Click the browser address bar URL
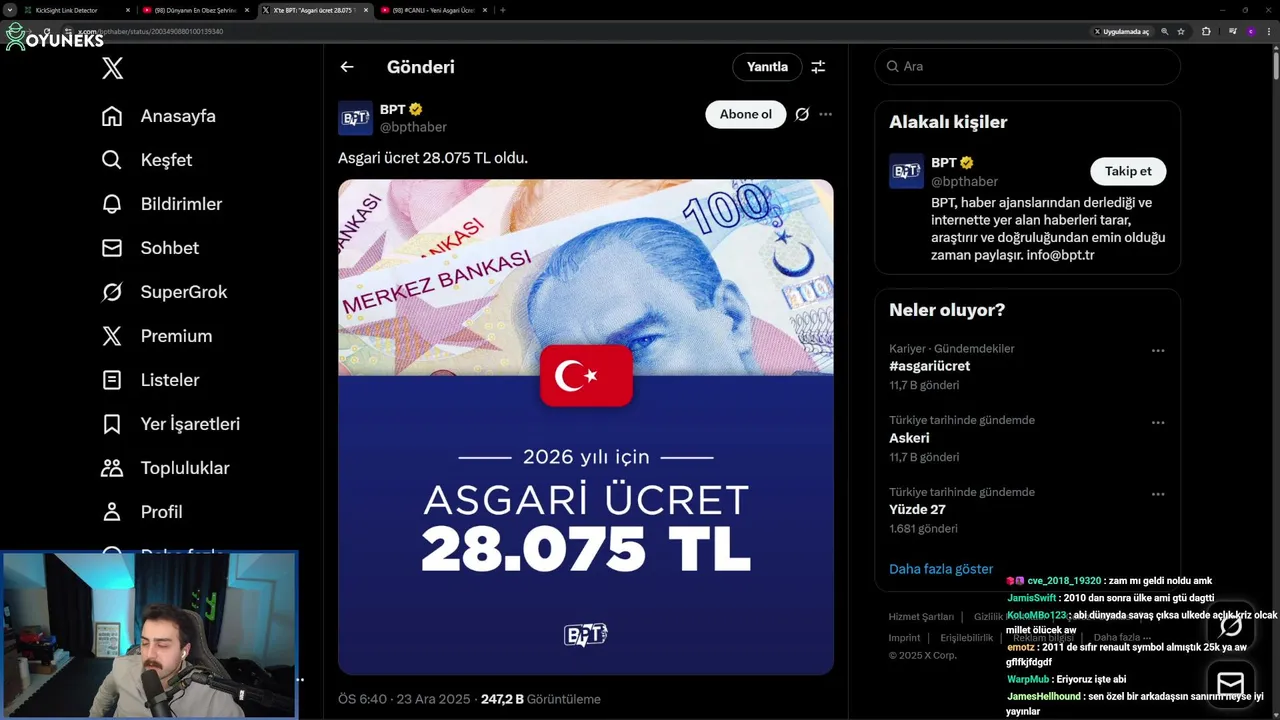1280x720 pixels. click(x=150, y=32)
